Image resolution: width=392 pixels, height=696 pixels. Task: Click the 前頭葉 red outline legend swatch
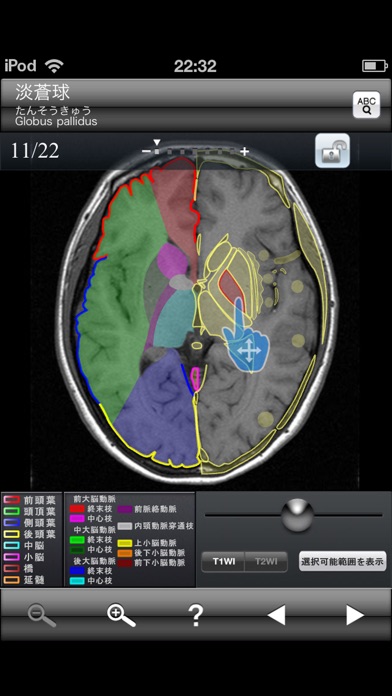(11, 499)
